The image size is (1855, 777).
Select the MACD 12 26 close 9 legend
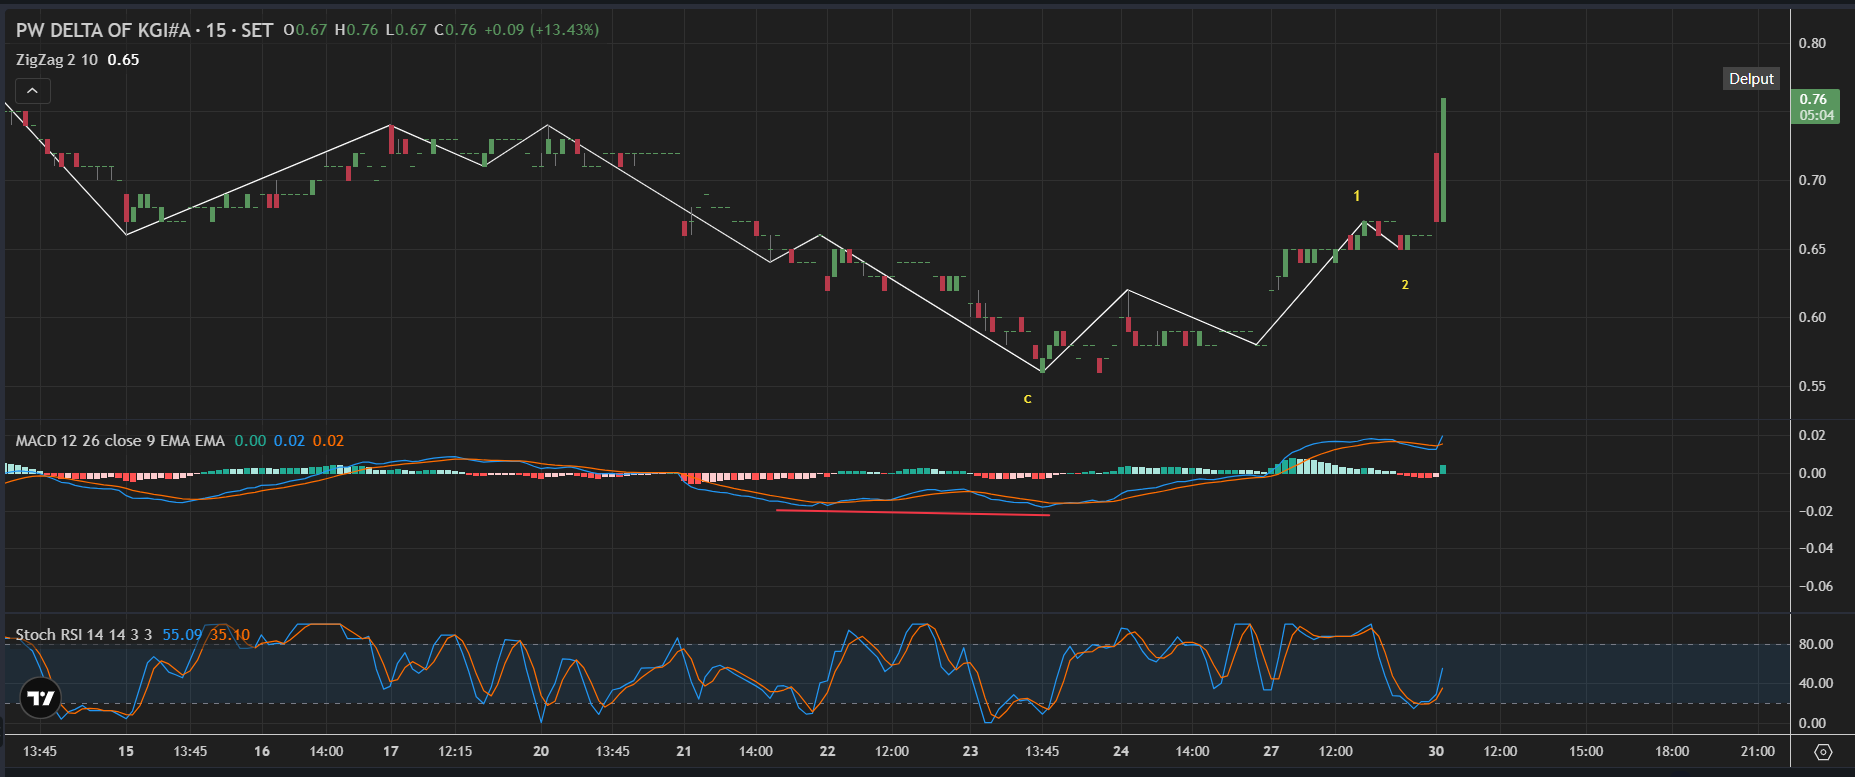(x=120, y=441)
